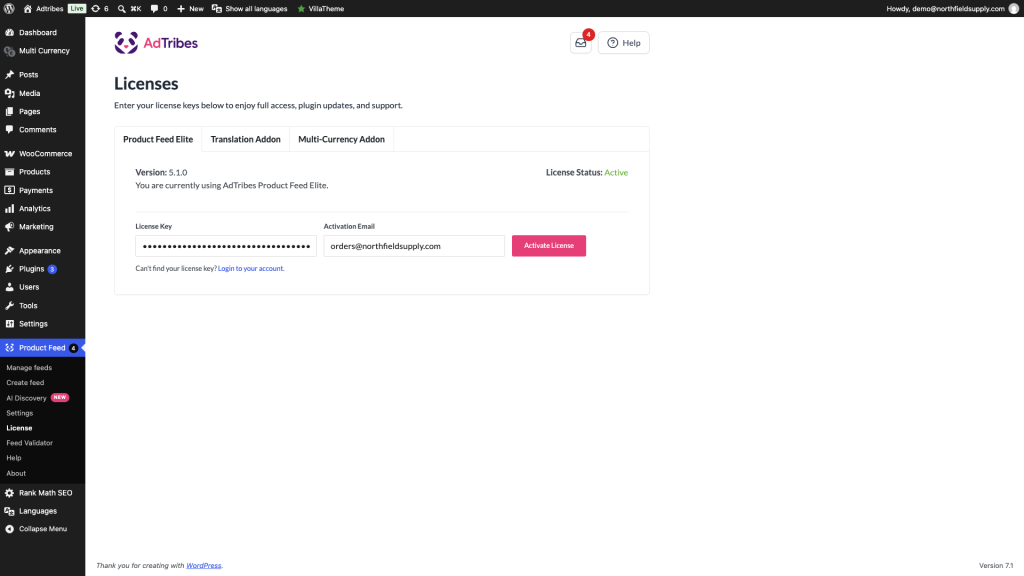This screenshot has width=1024, height=576.
Task: Open About submenu item
Action: point(16,473)
